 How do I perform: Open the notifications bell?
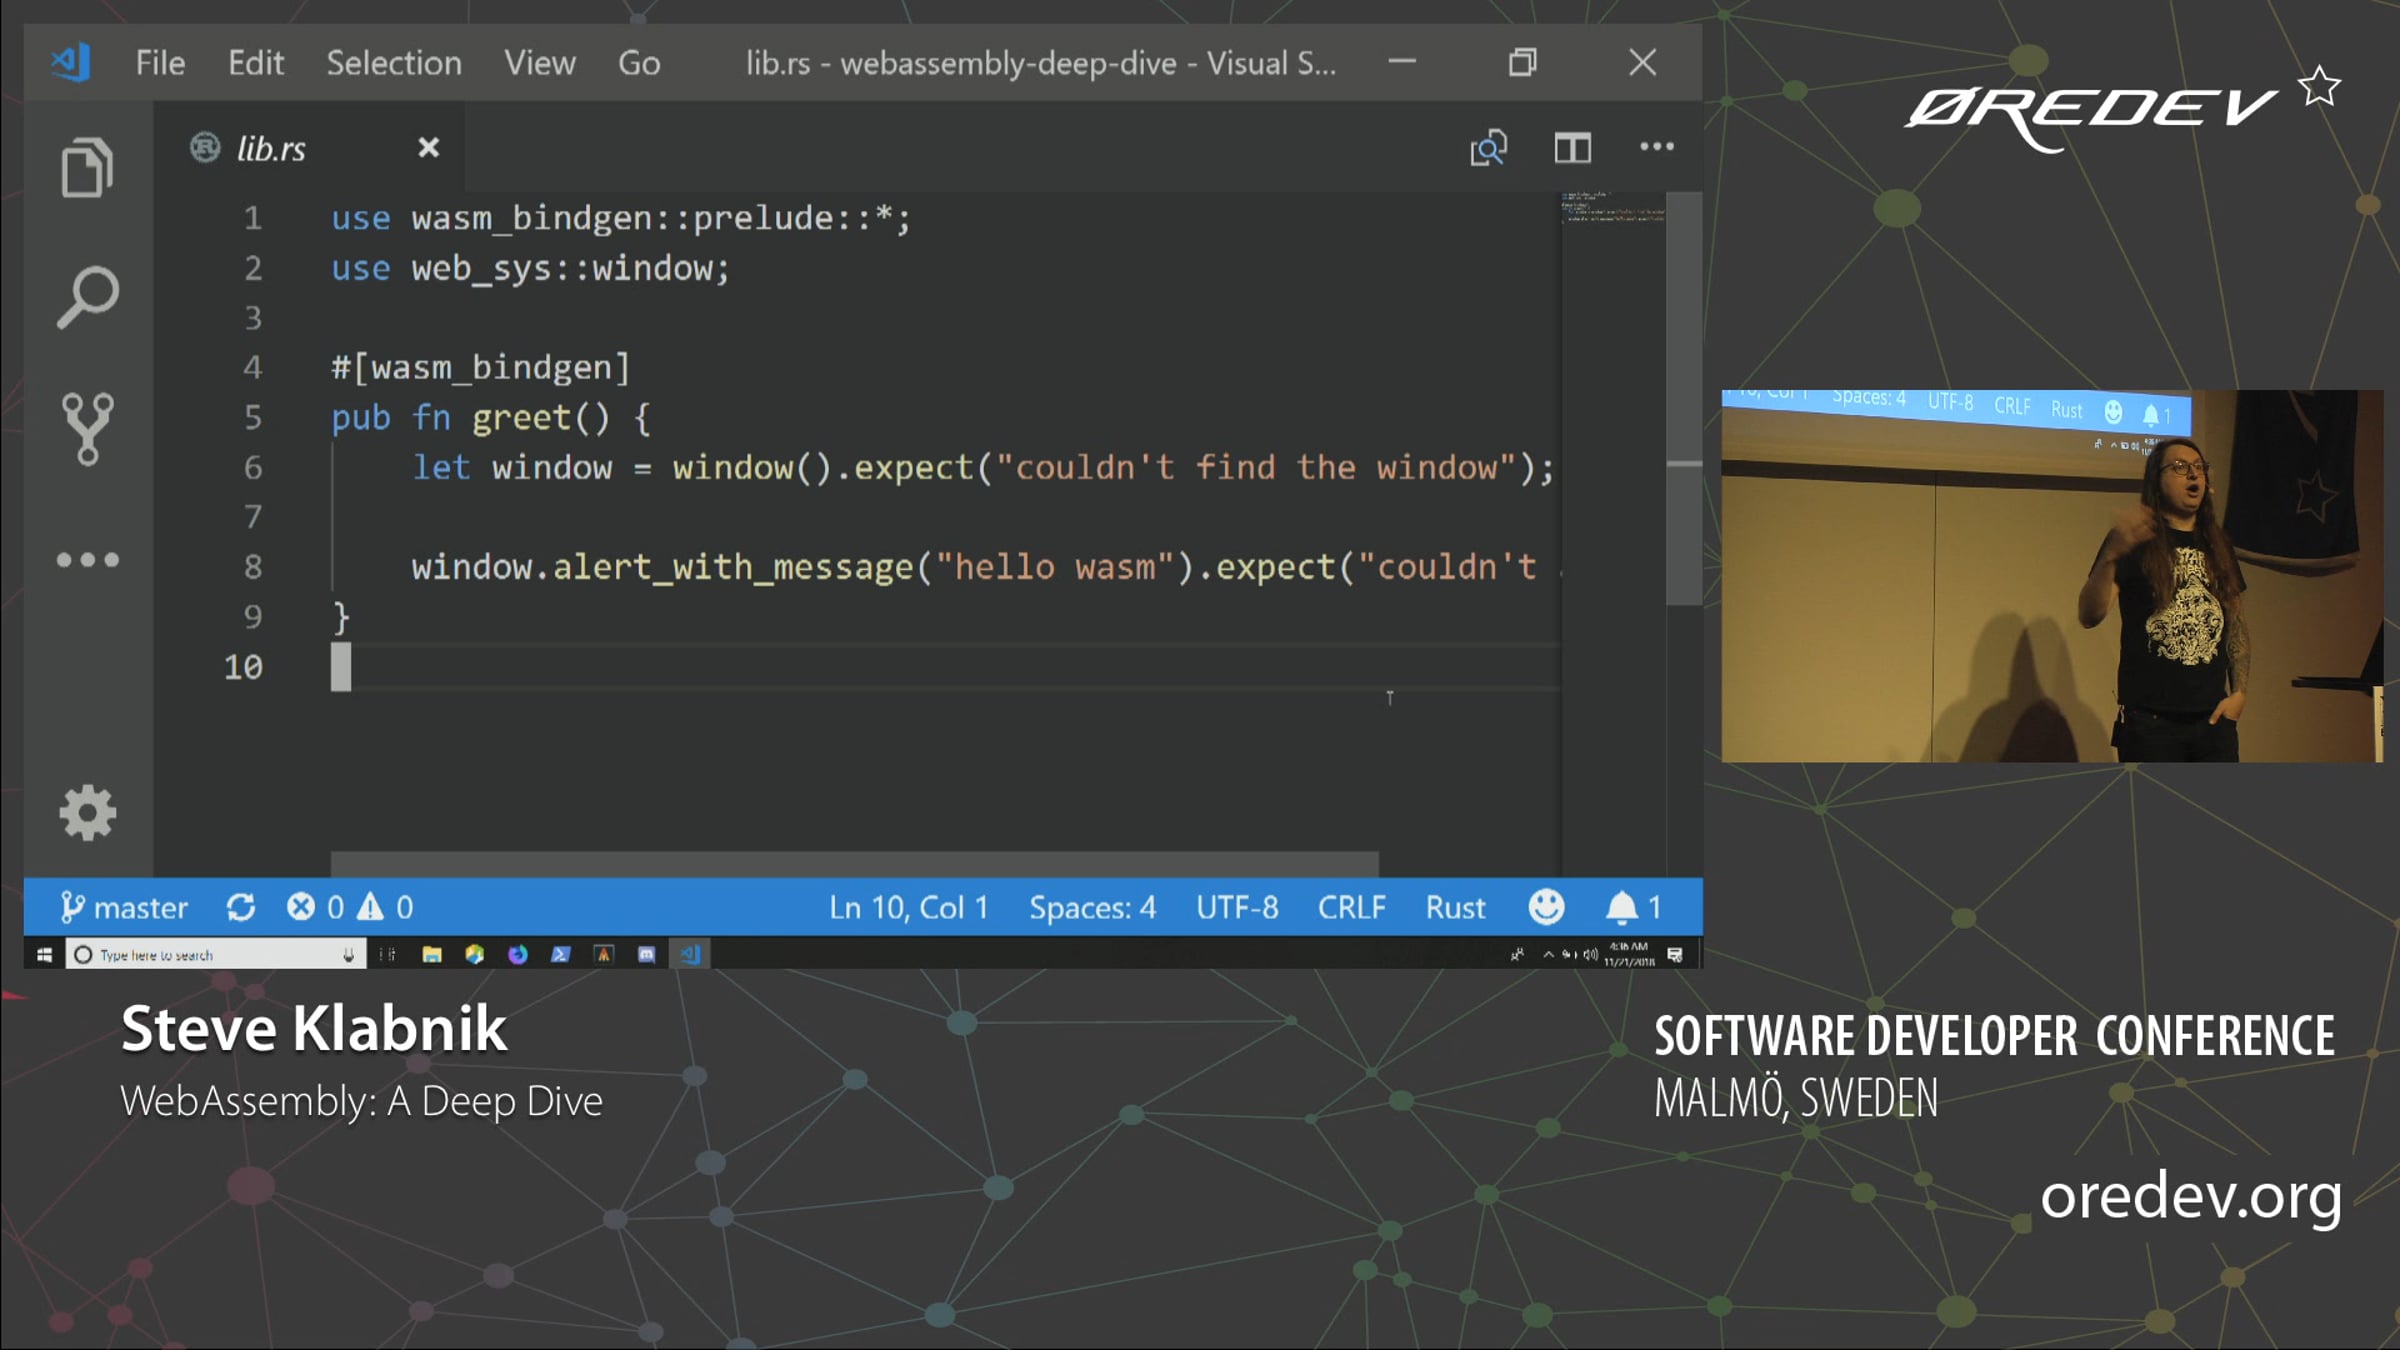tap(1632, 907)
